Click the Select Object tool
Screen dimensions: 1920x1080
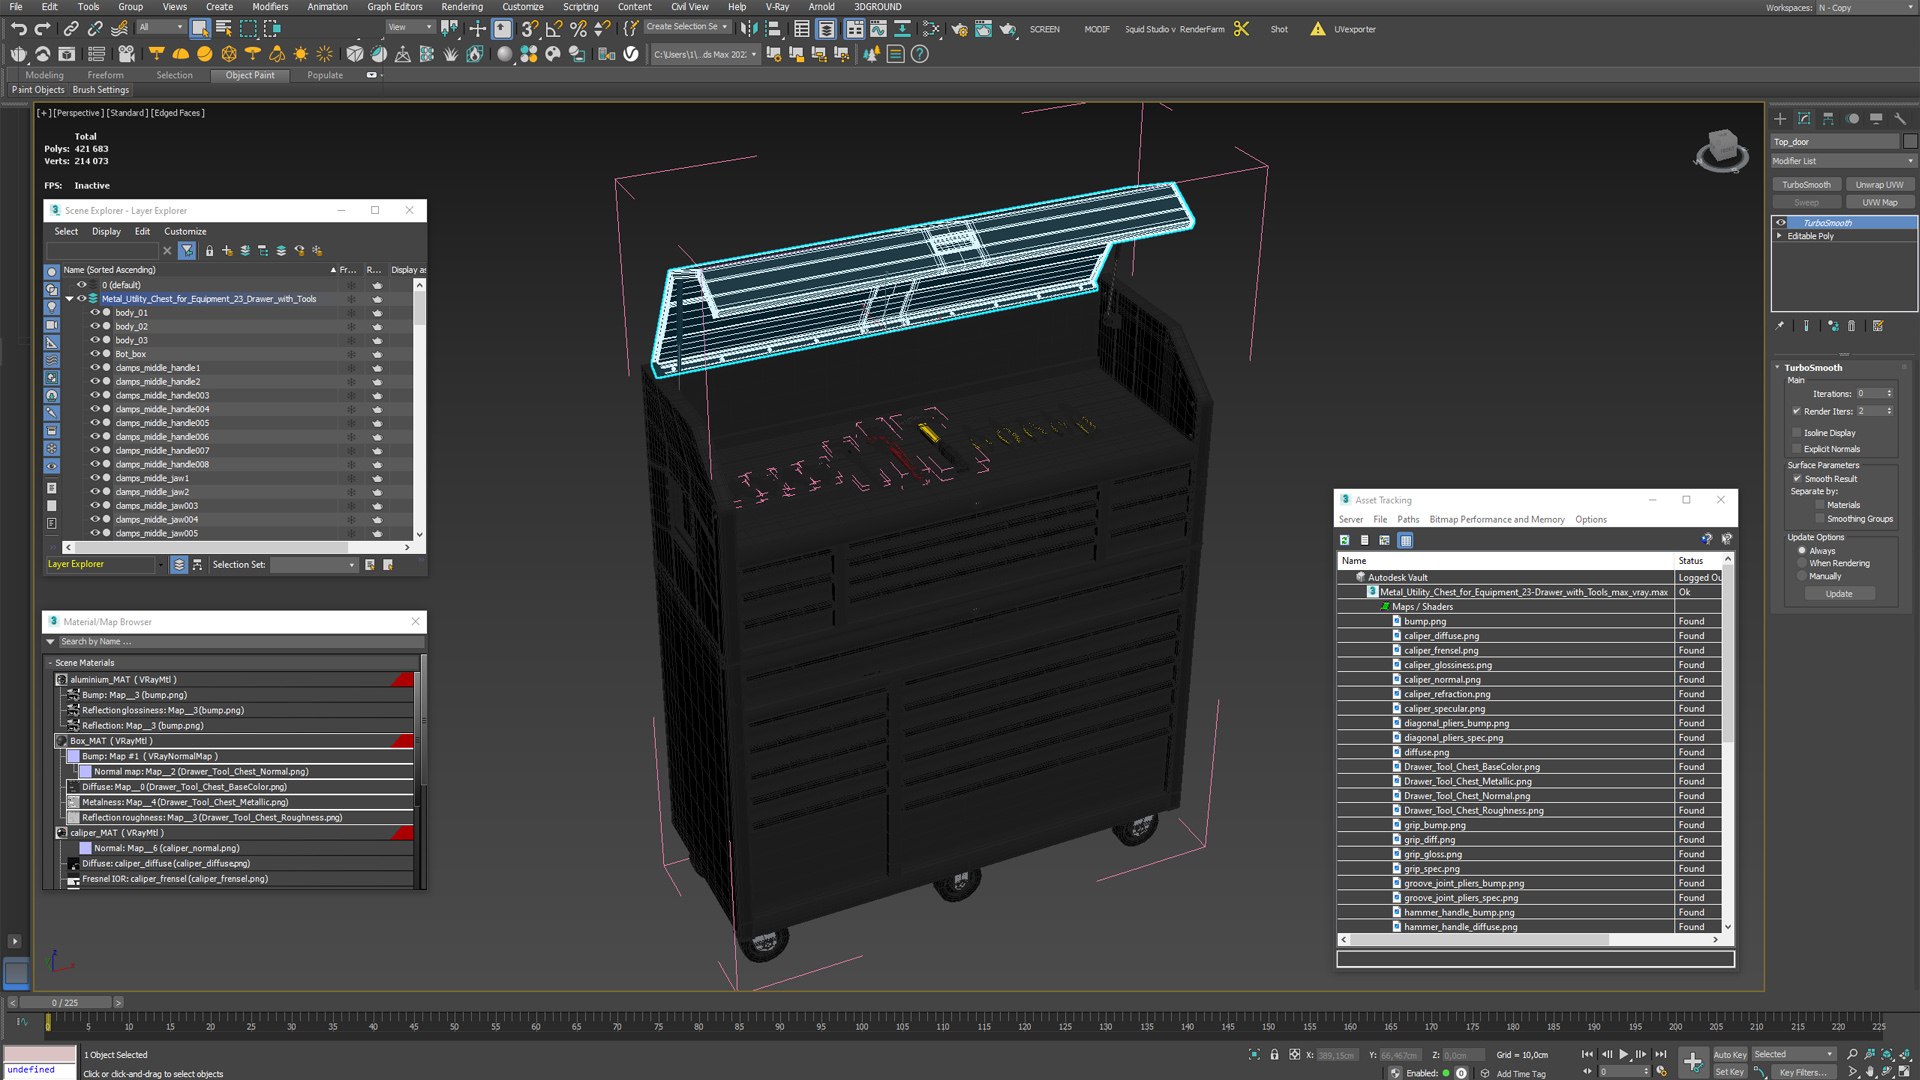point(200,29)
